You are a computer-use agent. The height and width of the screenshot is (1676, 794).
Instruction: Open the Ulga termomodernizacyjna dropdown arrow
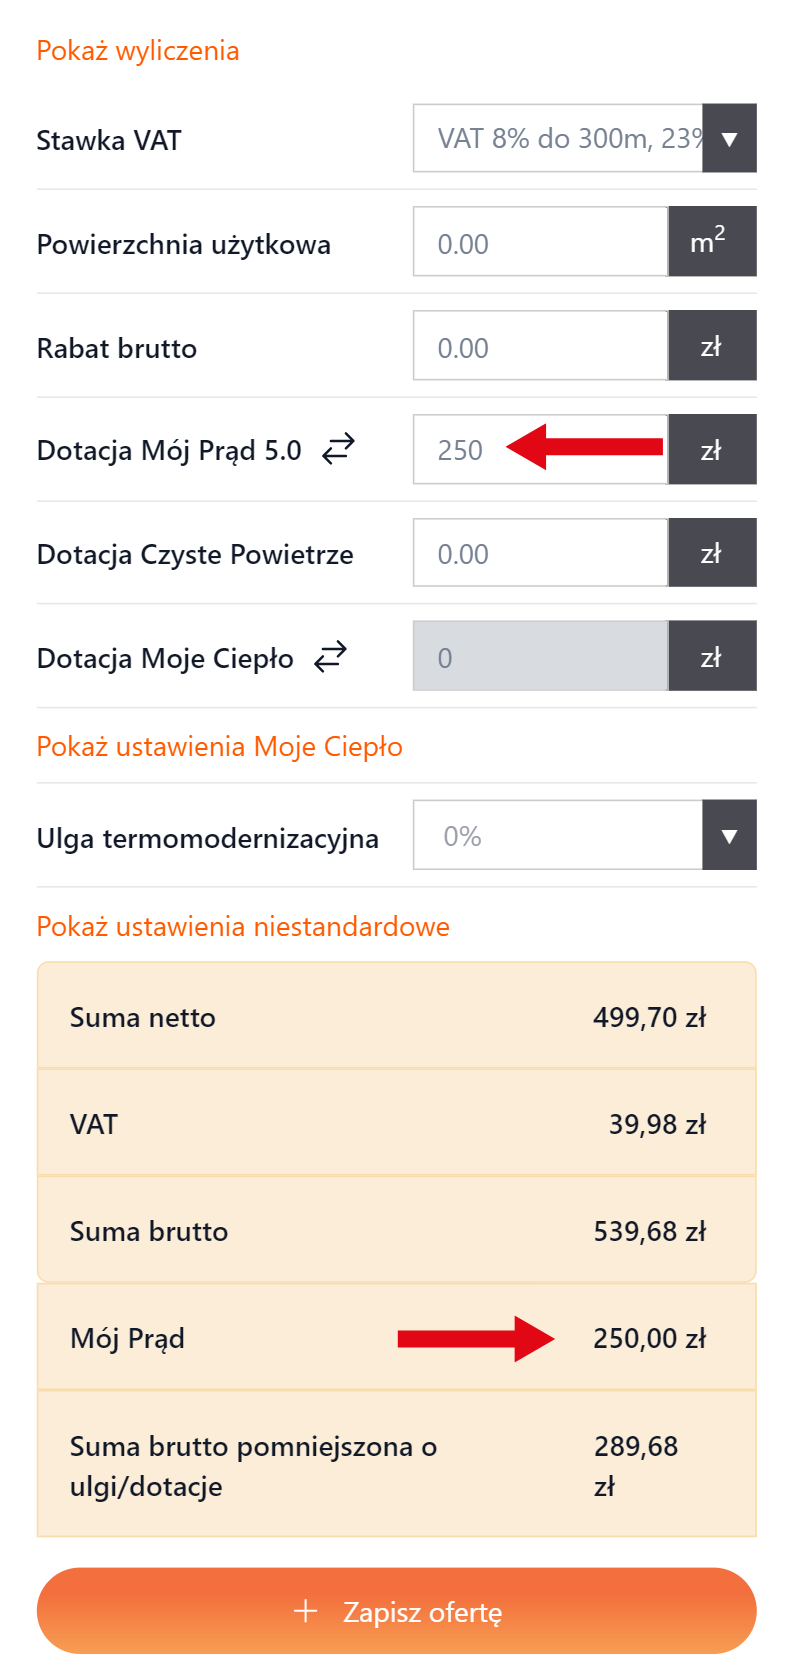729,835
